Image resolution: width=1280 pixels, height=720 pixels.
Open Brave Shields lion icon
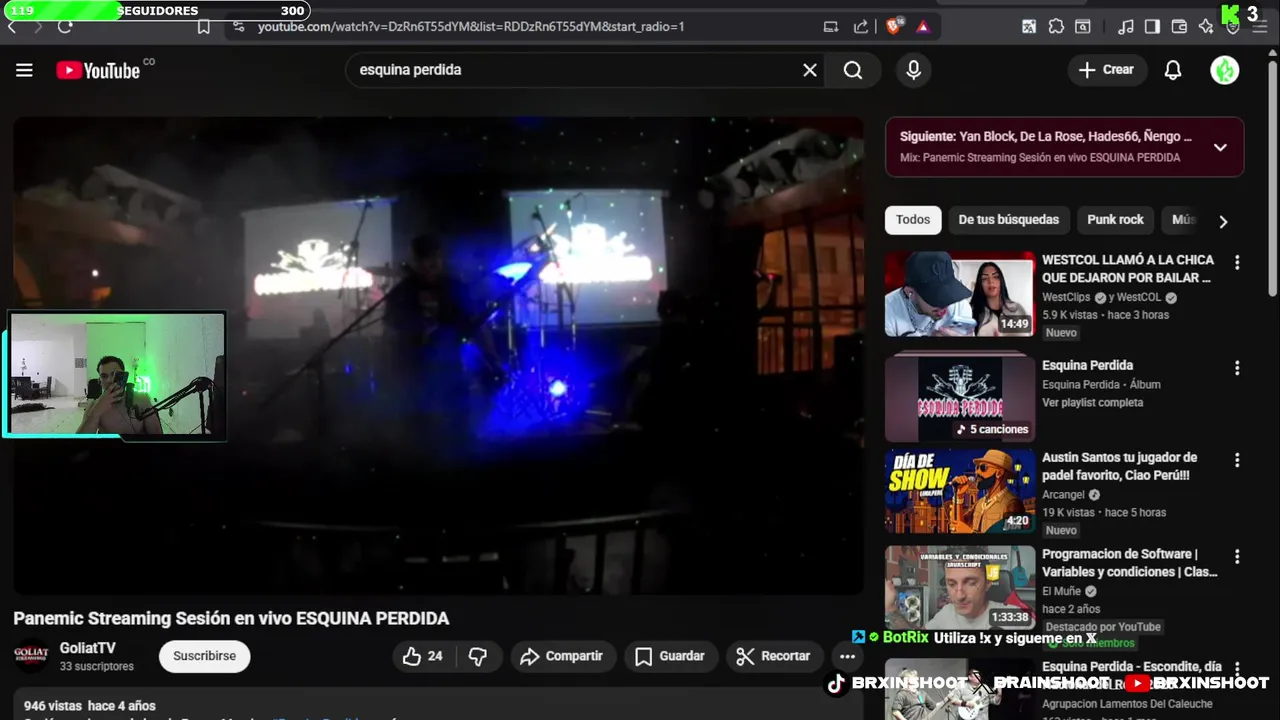coord(893,27)
